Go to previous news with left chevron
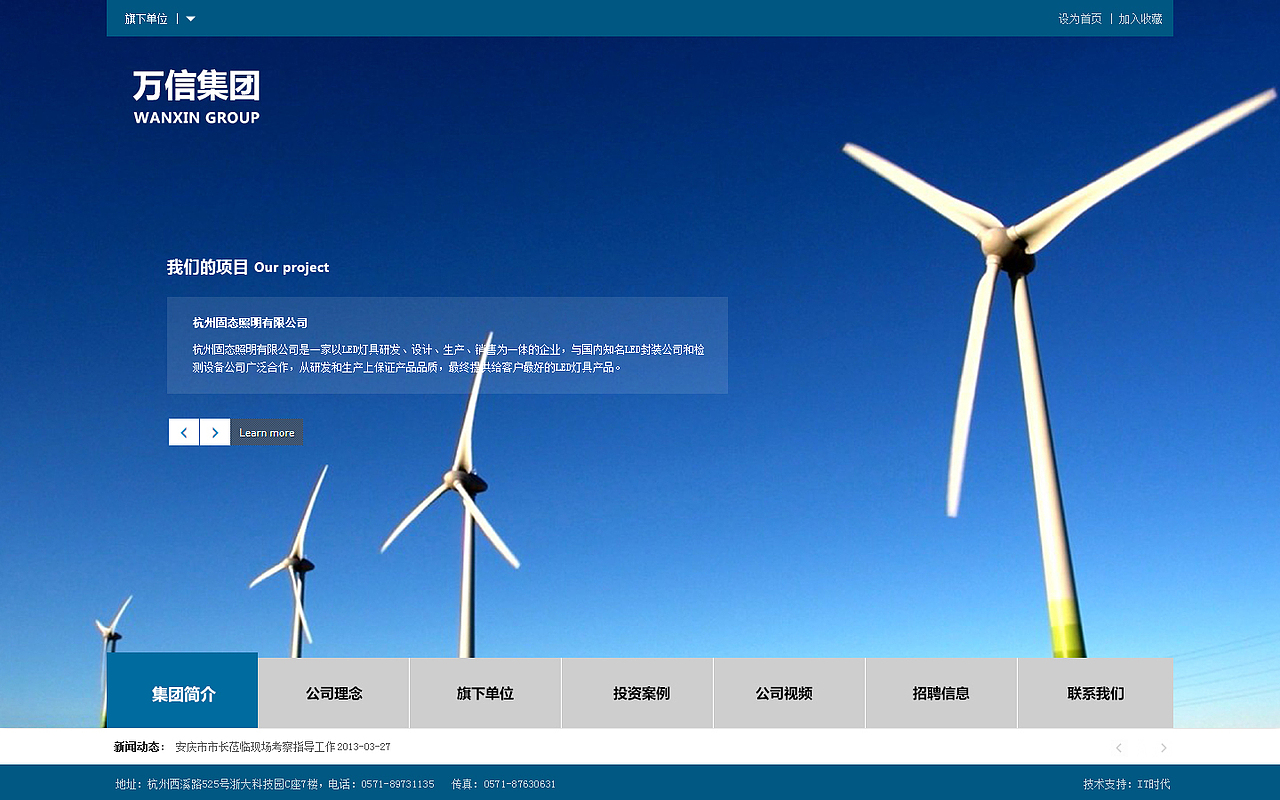 [x=1119, y=748]
